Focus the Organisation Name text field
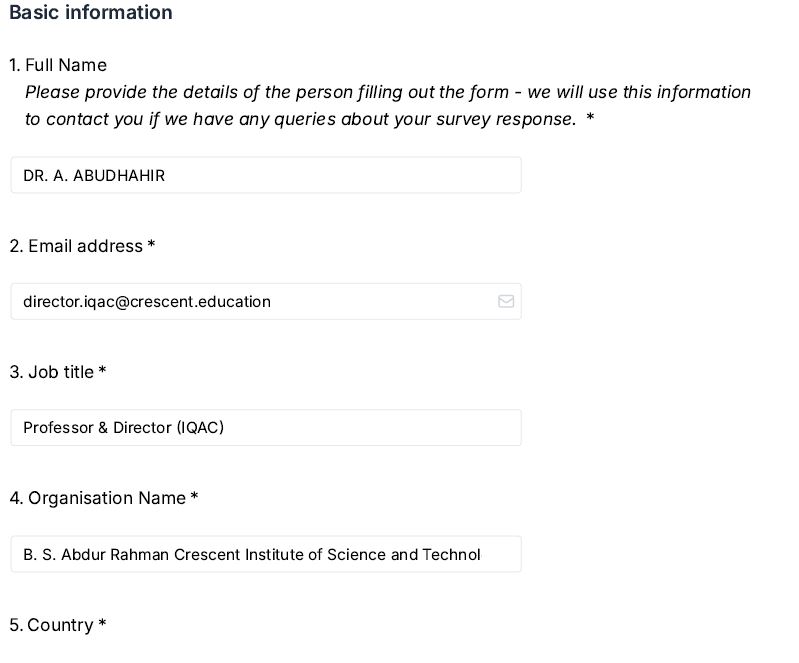The image size is (799, 663). [265, 554]
